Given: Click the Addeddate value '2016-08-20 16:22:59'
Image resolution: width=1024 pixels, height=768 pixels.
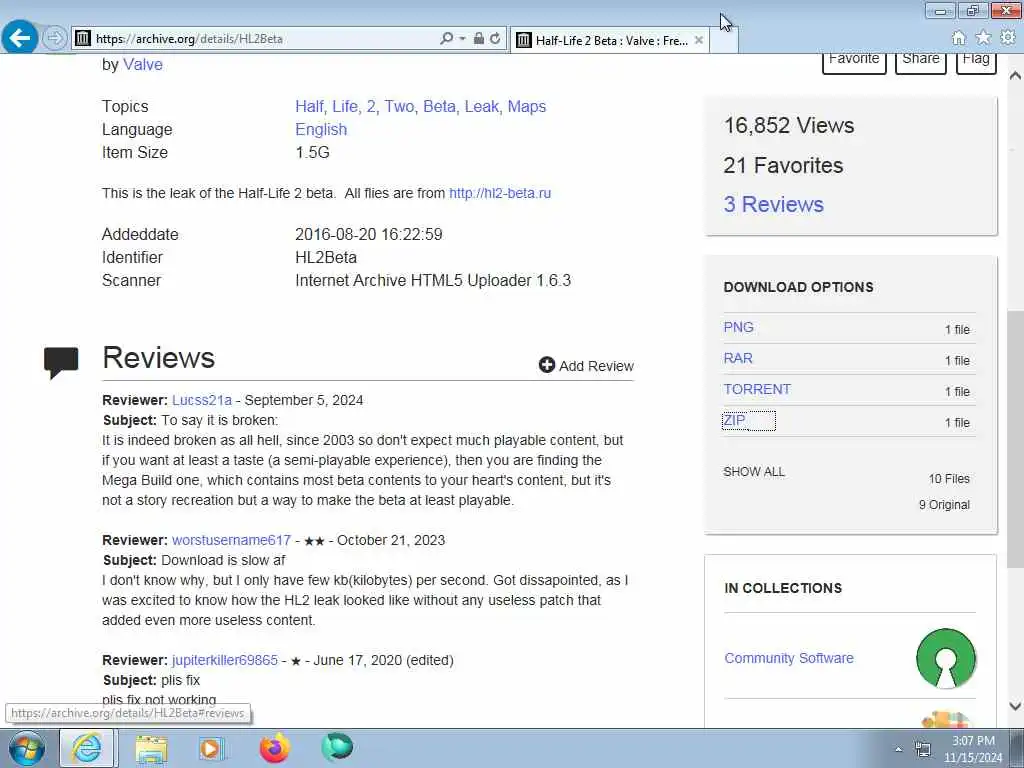Looking at the screenshot, I should (369, 234).
